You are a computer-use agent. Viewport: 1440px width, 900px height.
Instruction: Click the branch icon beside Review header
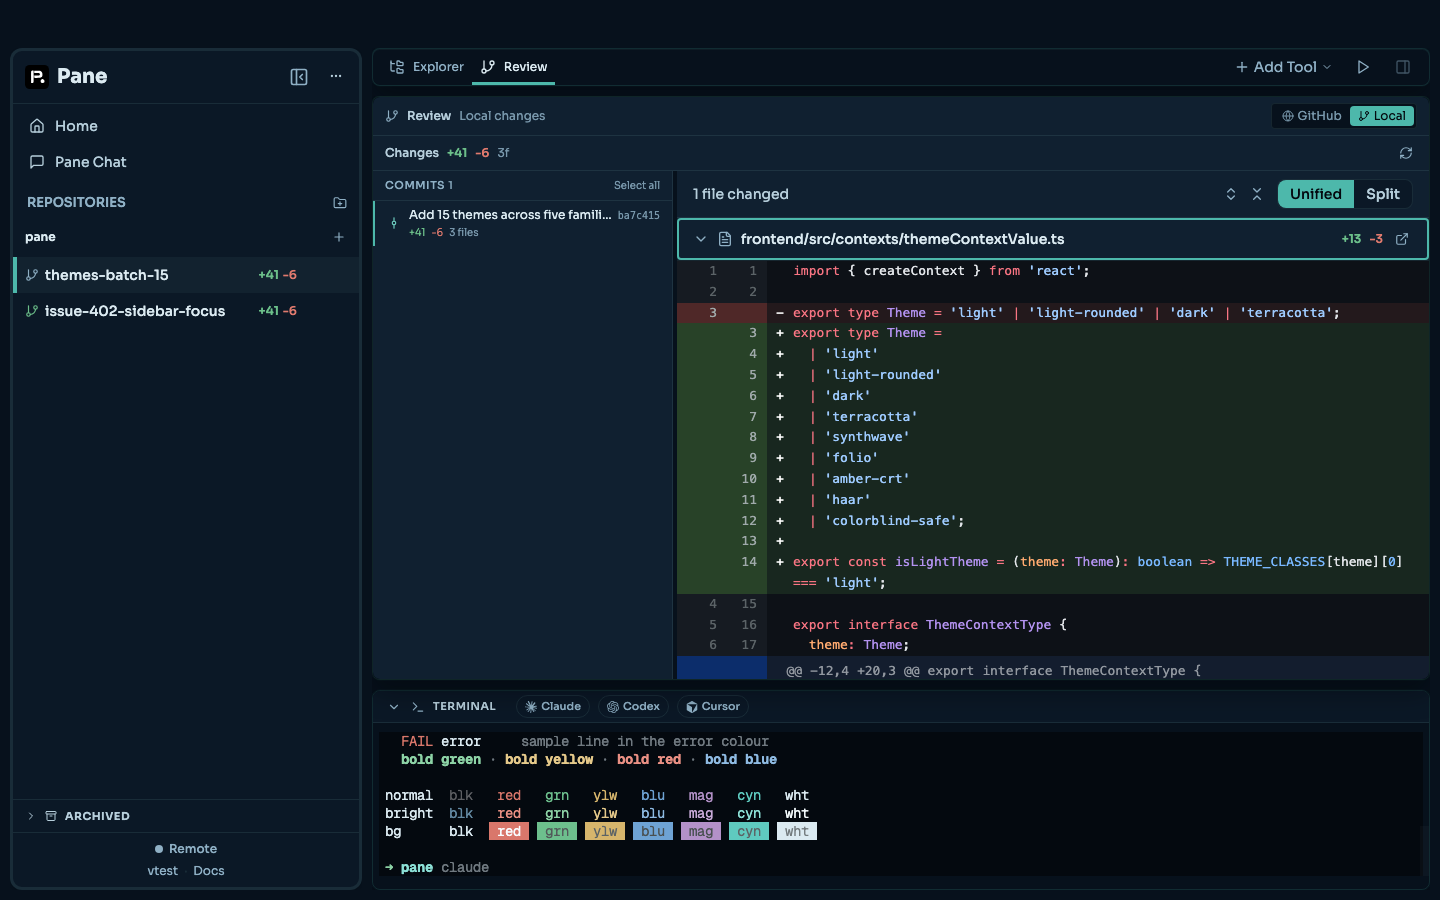(392, 116)
